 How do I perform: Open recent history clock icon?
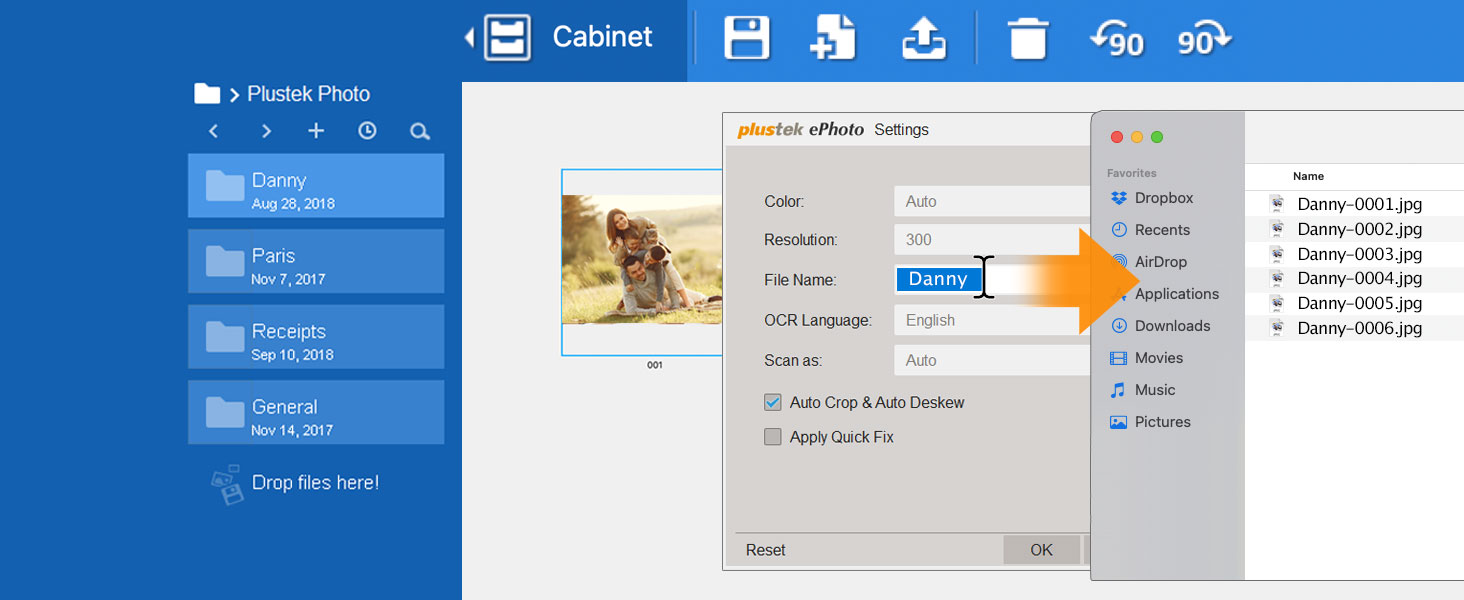point(367,131)
